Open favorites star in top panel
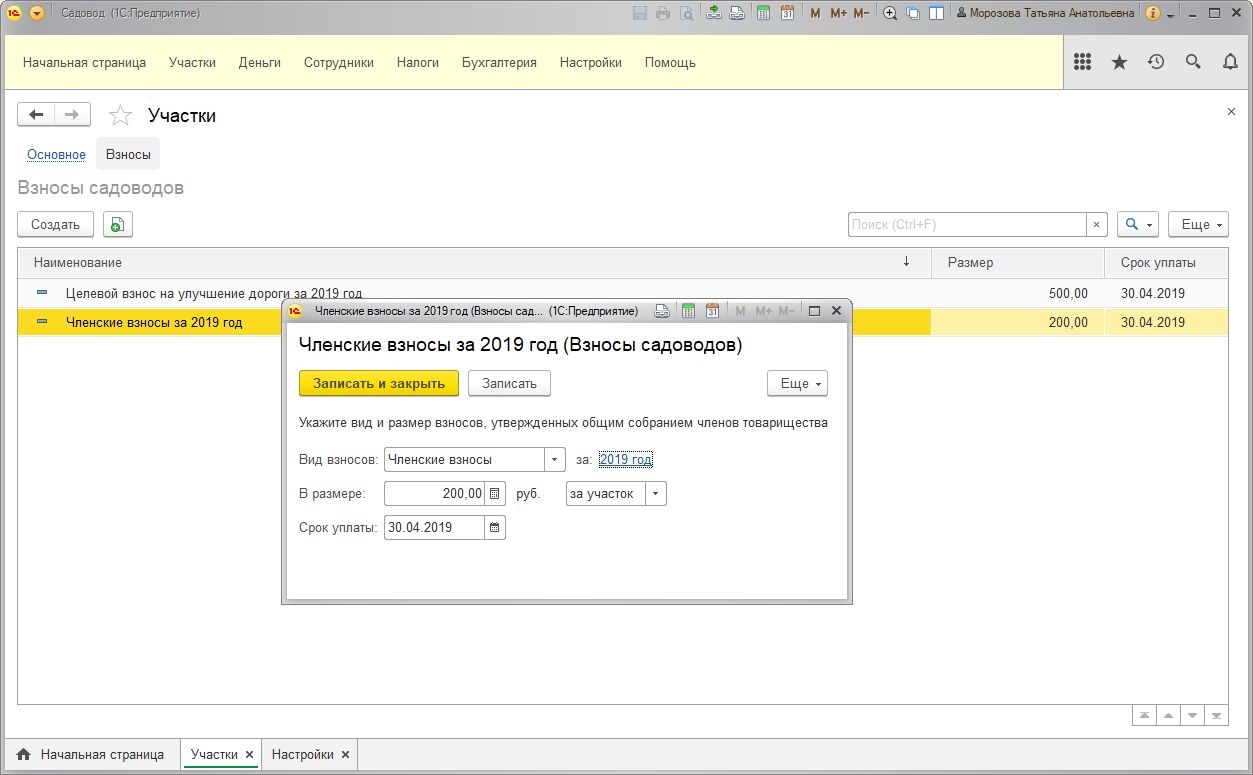The width and height of the screenshot is (1253, 775). point(1119,62)
